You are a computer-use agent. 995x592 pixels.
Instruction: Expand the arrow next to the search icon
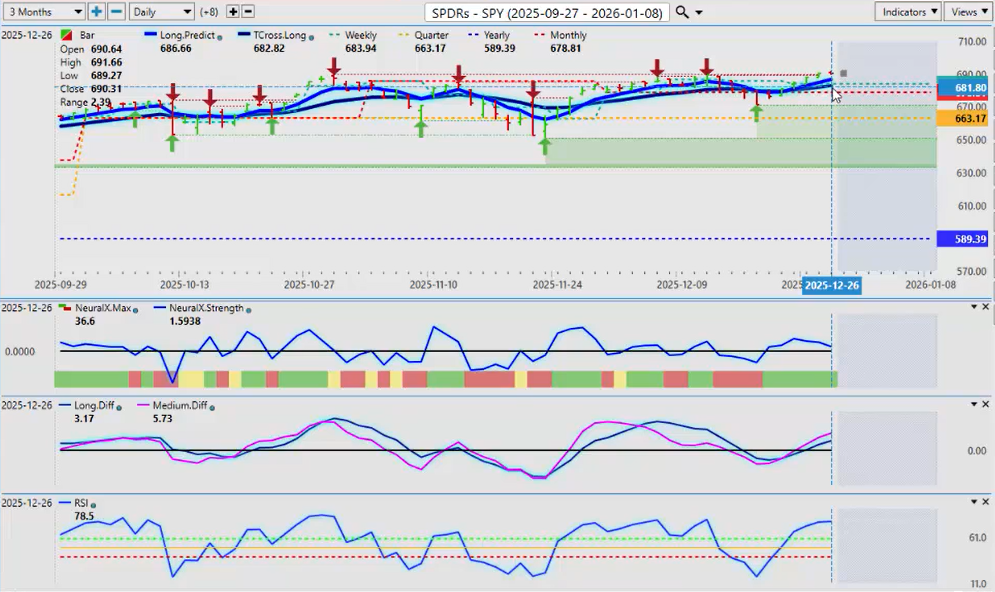699,12
